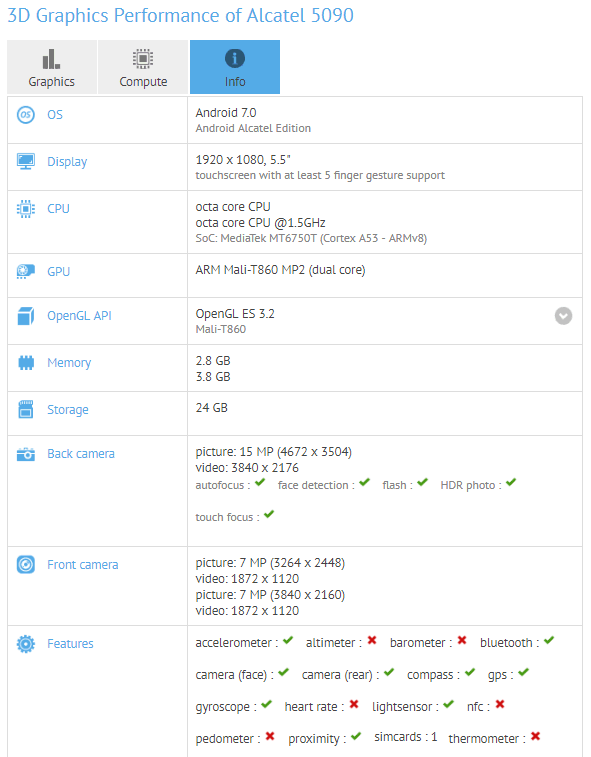Click the Front camera lens icon

(x=26, y=564)
